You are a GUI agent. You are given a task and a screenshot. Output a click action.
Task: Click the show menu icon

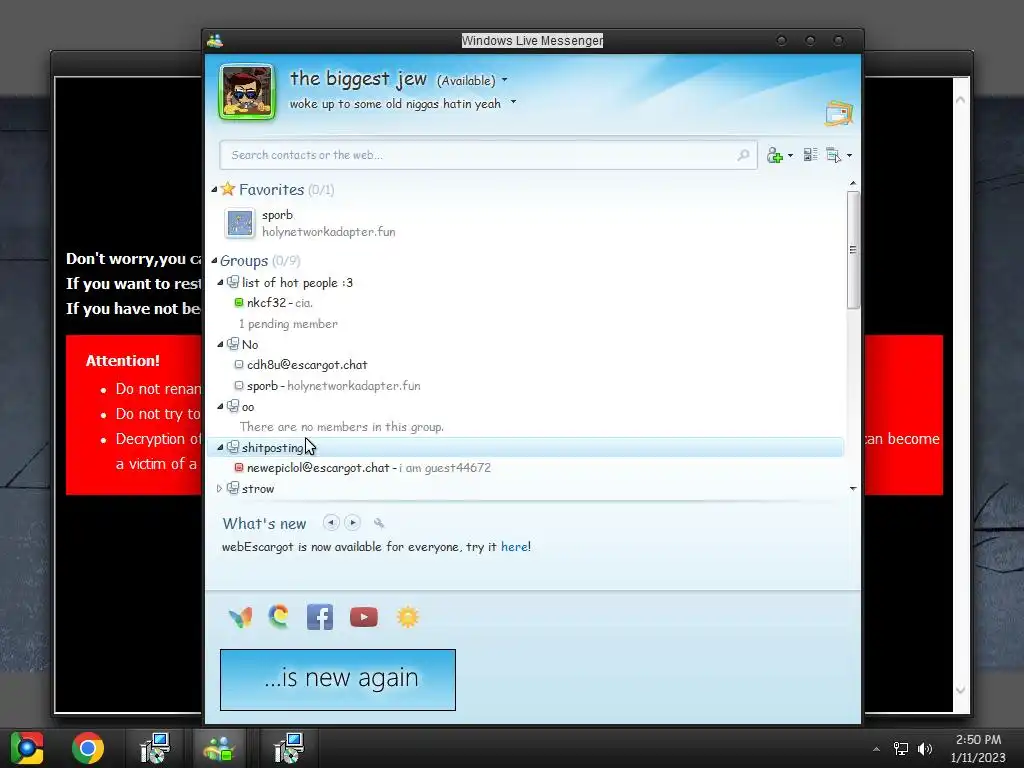[833, 155]
